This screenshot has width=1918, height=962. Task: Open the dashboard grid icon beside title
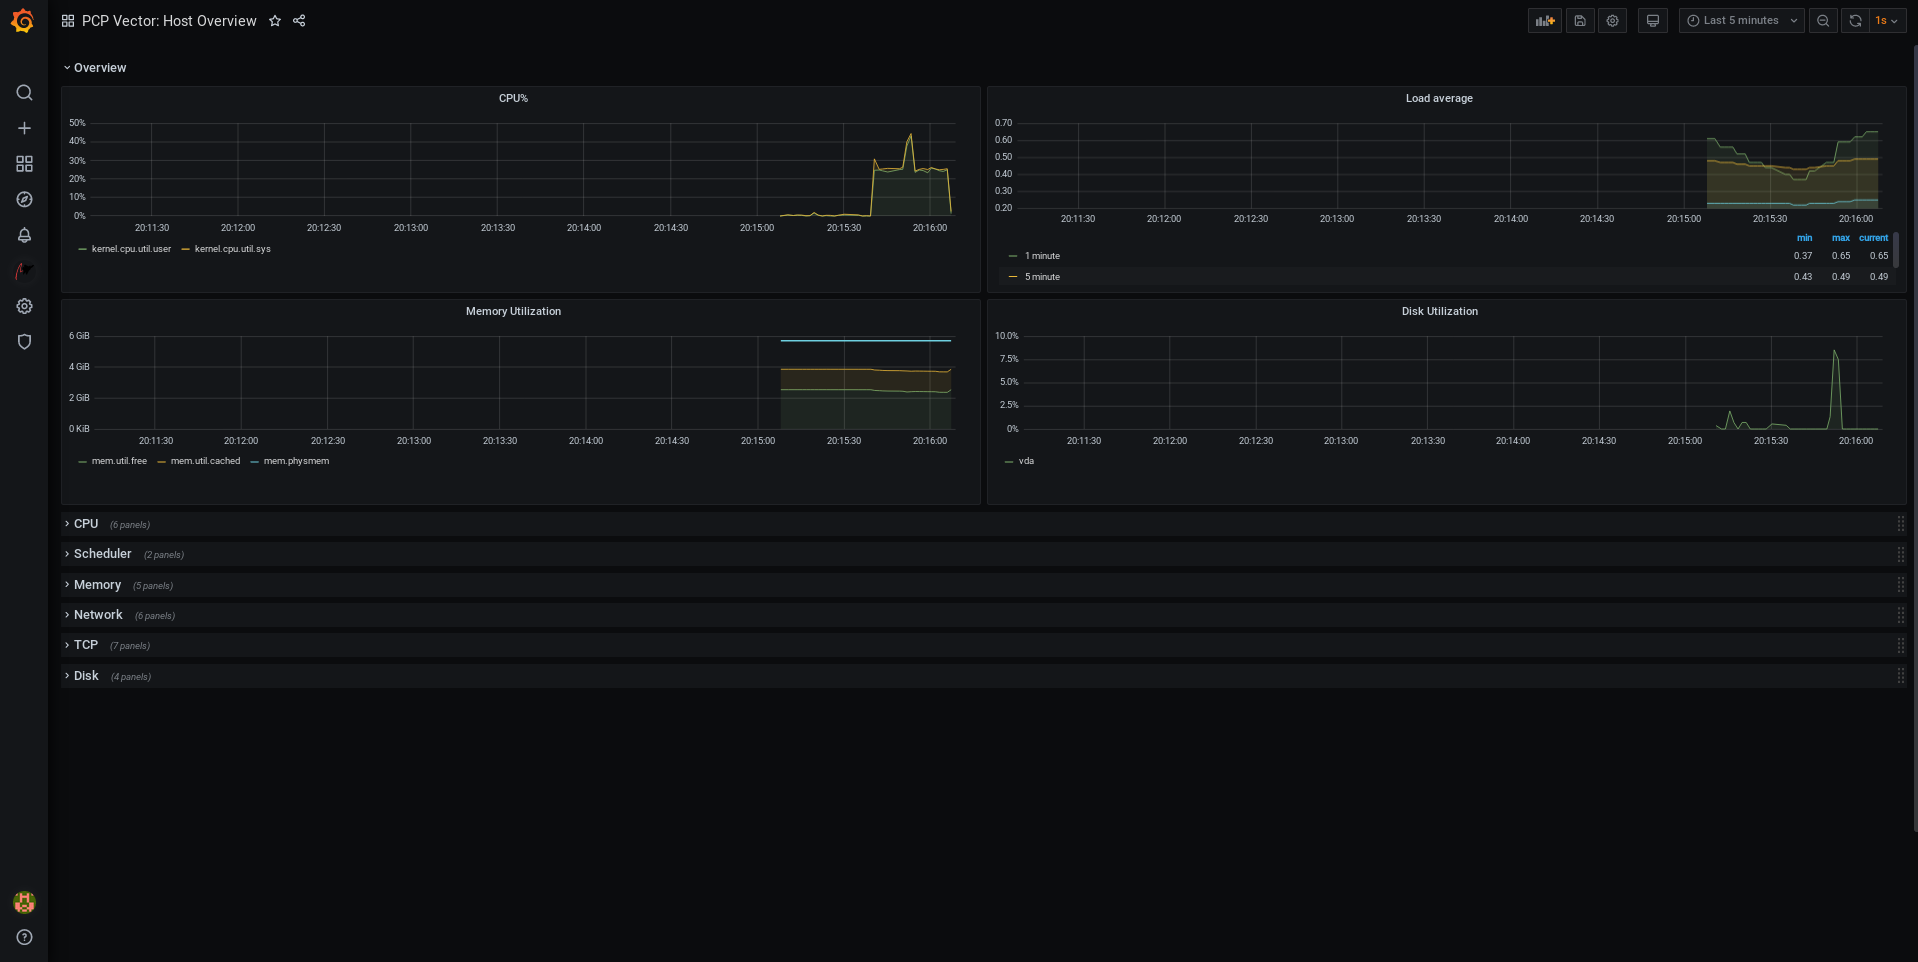tap(68, 21)
